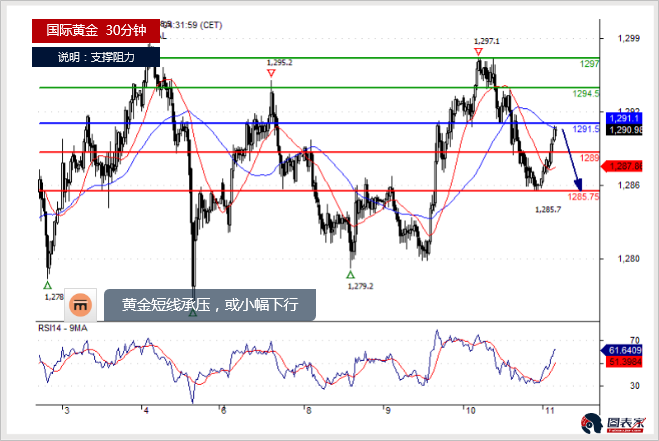Click the 说明：支撑阻力 label box

pyautogui.click(x=96, y=57)
